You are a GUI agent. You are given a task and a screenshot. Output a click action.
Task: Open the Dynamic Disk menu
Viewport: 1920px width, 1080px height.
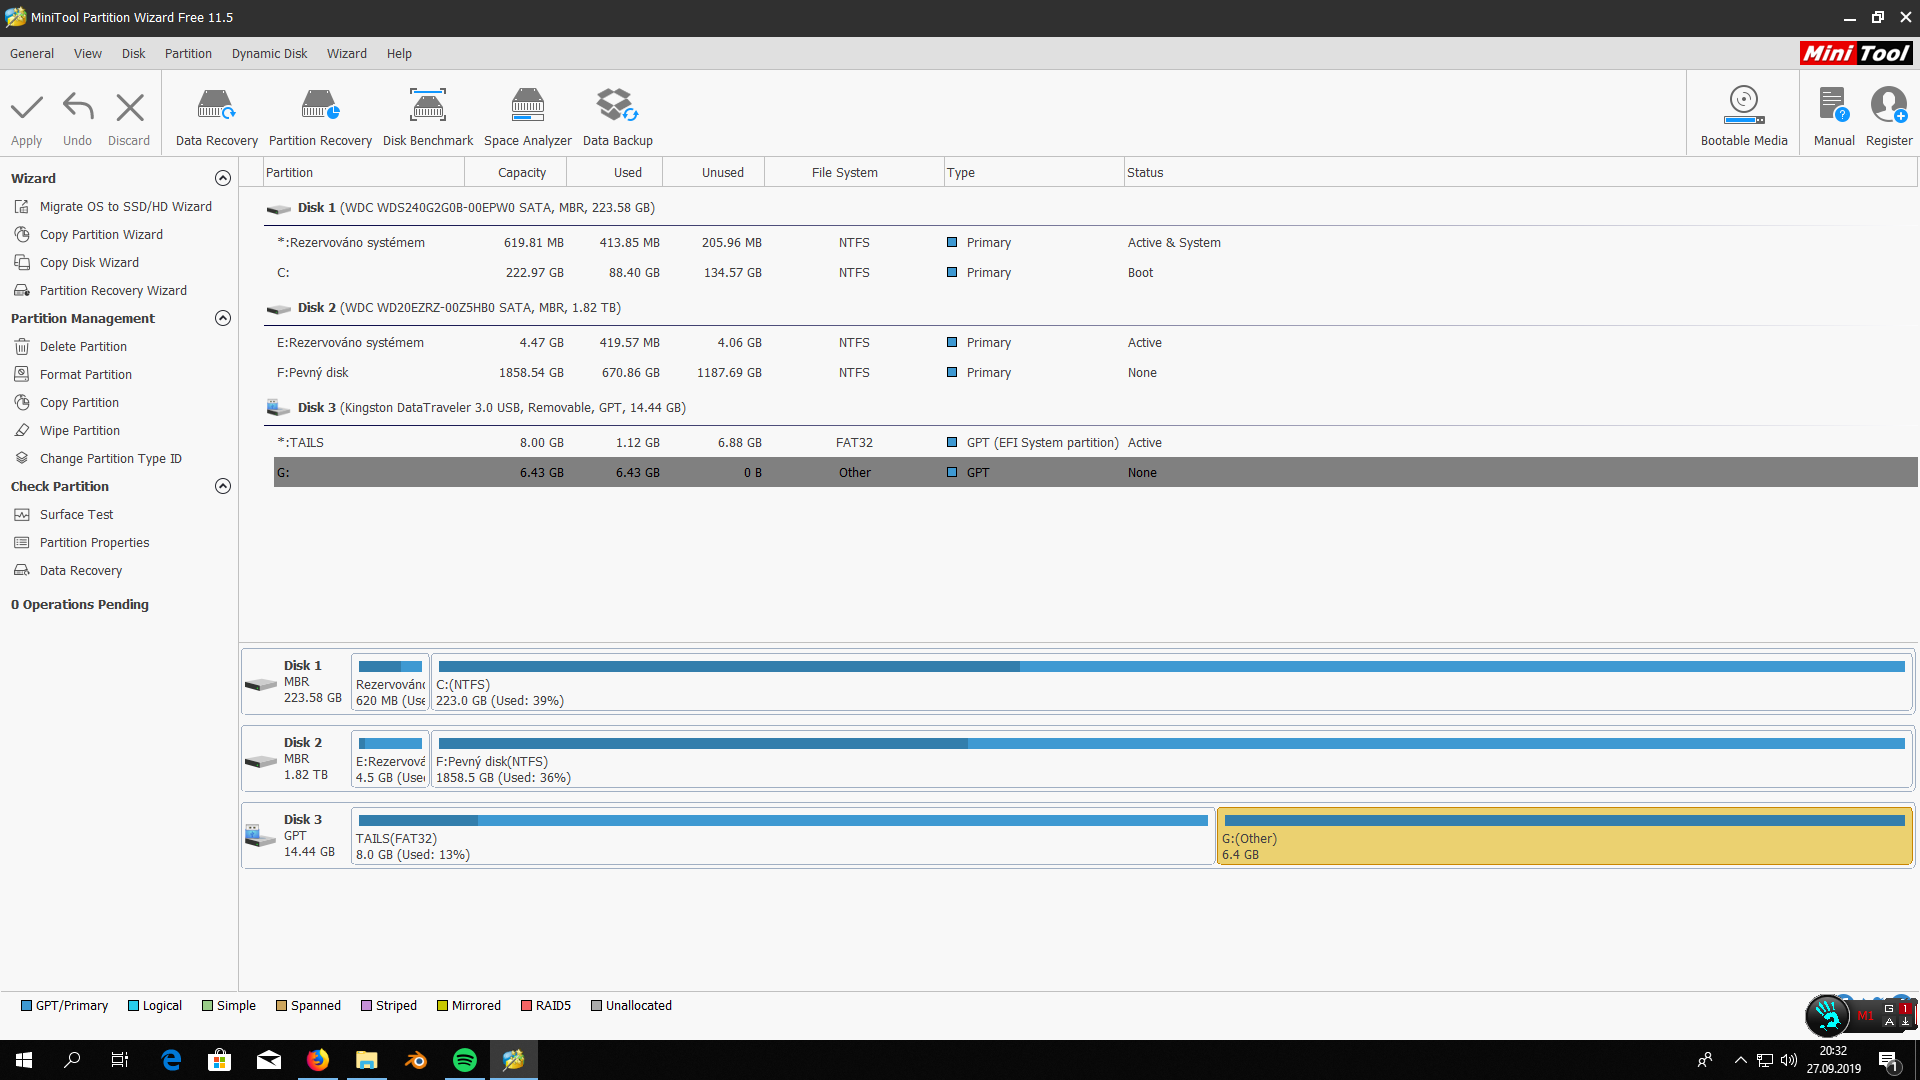point(269,54)
